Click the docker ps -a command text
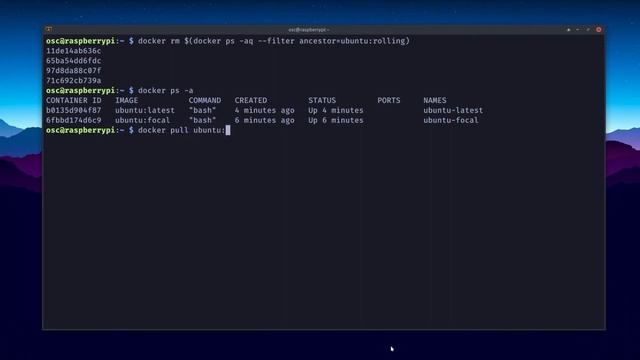Screen dimensions: 640x360 point(165,90)
